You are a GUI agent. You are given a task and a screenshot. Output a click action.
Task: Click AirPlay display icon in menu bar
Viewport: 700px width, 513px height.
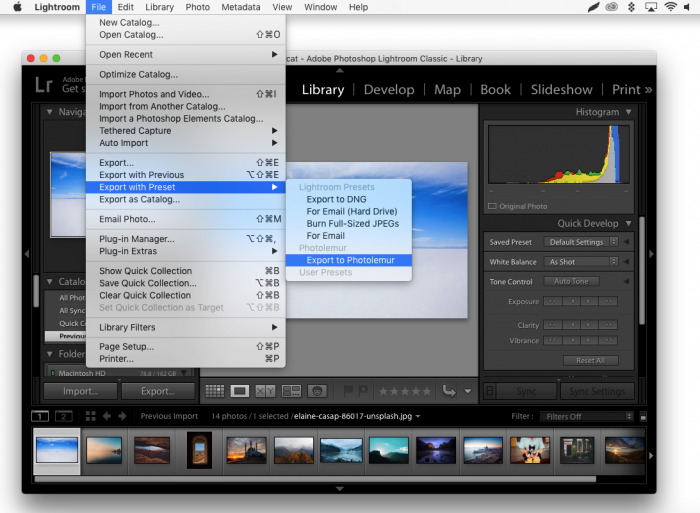pos(651,7)
